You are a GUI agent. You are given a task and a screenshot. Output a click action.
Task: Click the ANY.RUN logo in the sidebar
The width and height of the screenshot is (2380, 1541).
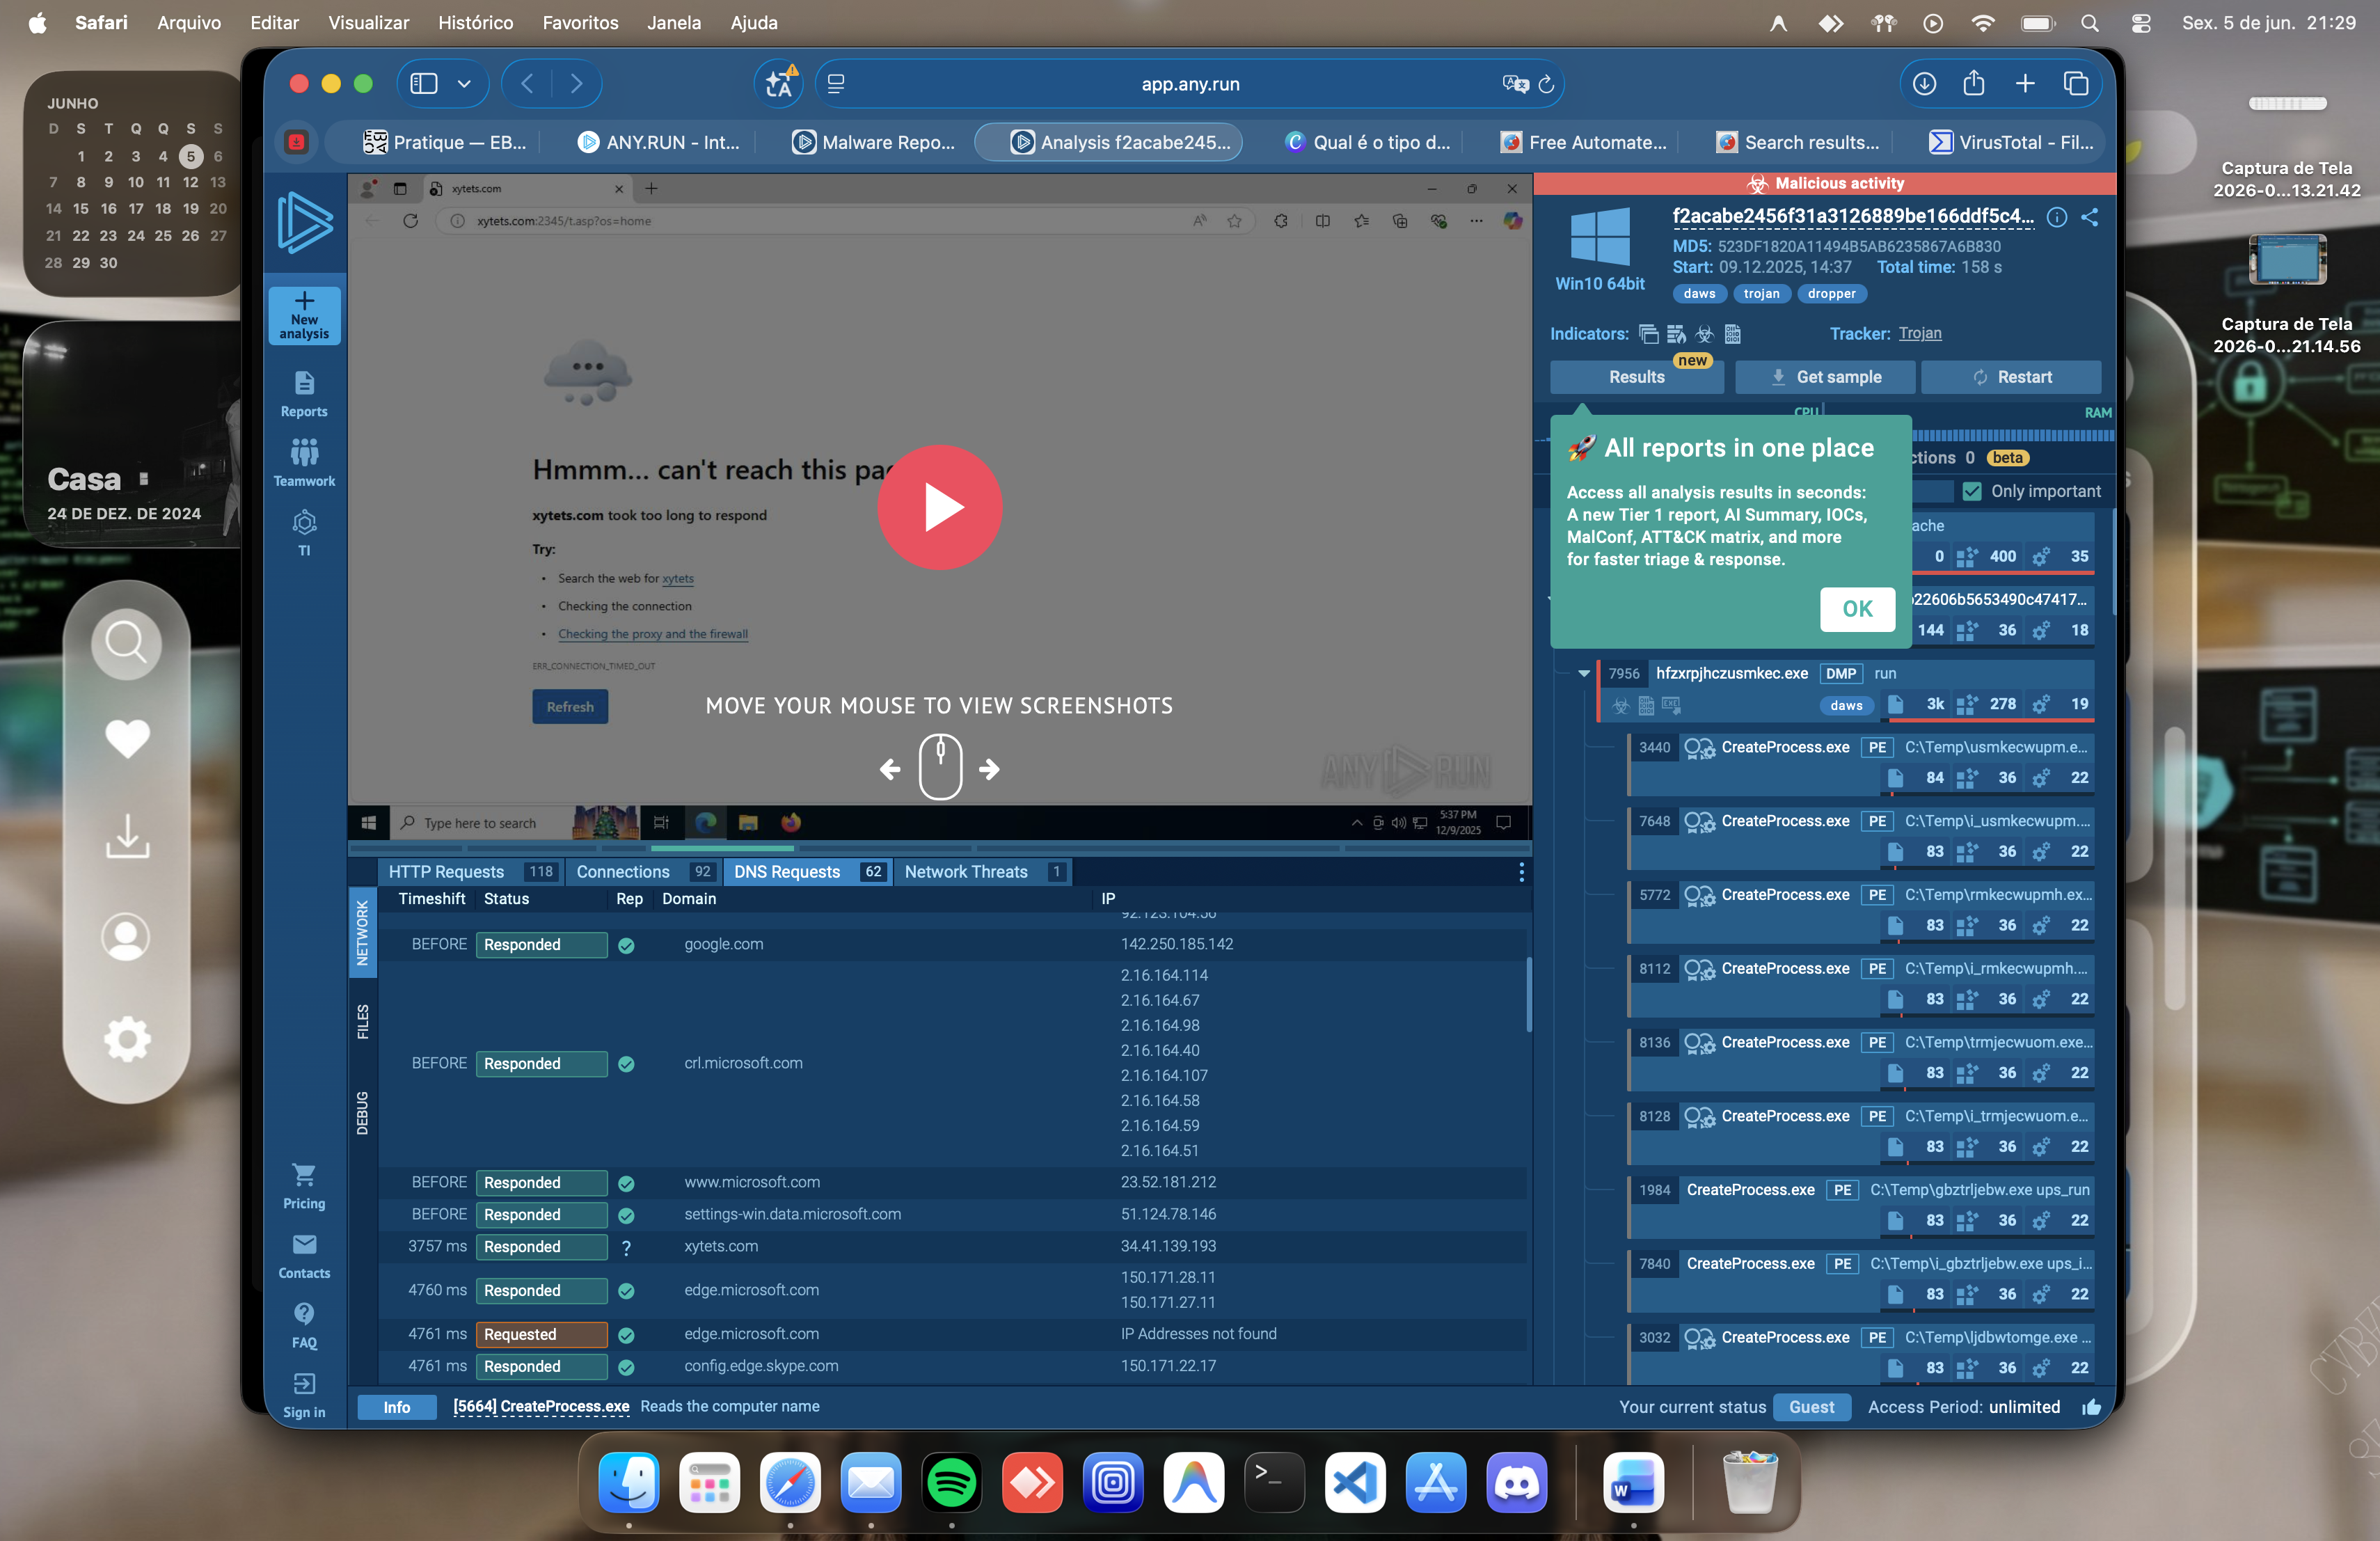304,222
